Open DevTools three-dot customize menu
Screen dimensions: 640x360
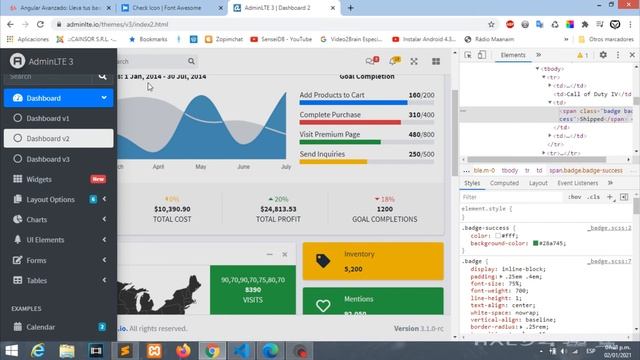tap(618, 55)
